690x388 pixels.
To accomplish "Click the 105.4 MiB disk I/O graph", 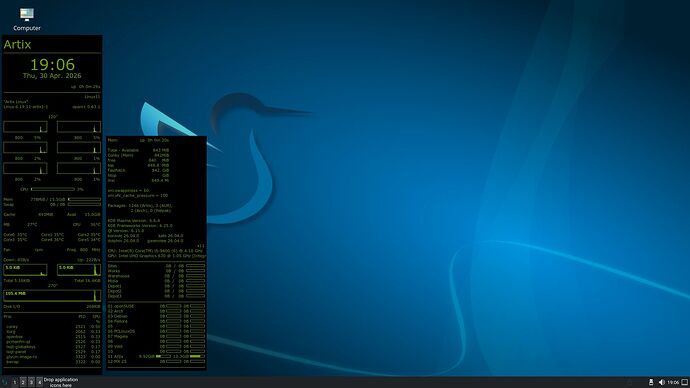I will coord(52,295).
